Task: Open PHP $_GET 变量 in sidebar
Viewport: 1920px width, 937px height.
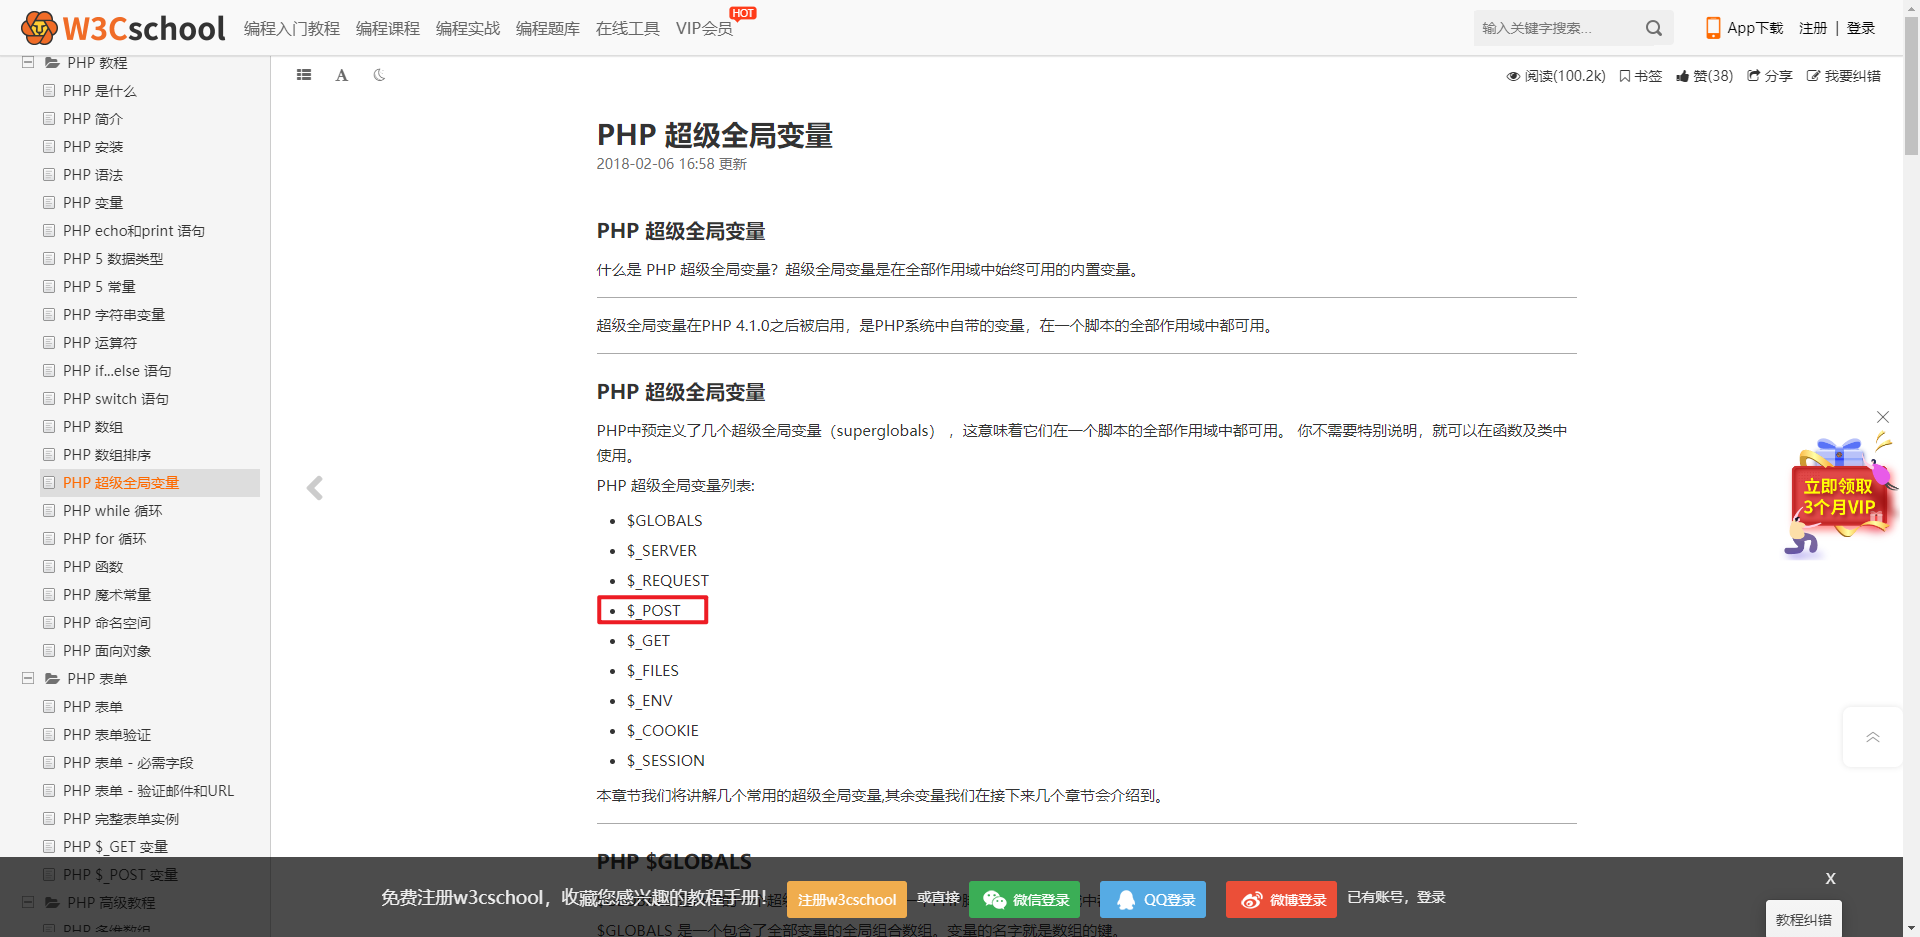Action: [x=115, y=847]
